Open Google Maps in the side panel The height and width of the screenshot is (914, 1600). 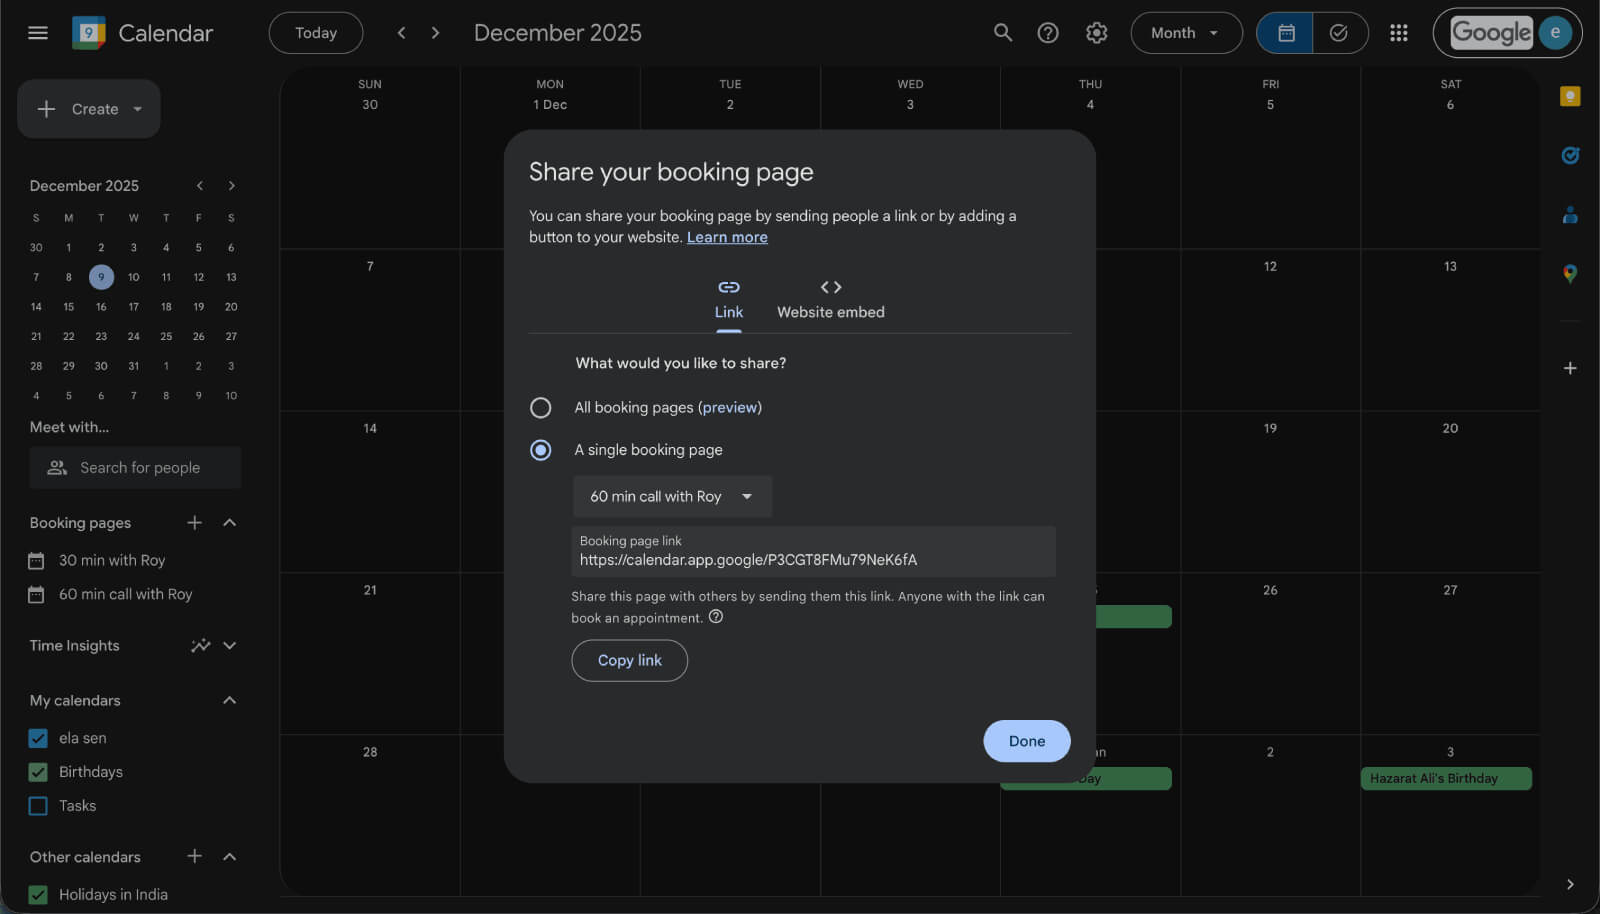(1571, 271)
